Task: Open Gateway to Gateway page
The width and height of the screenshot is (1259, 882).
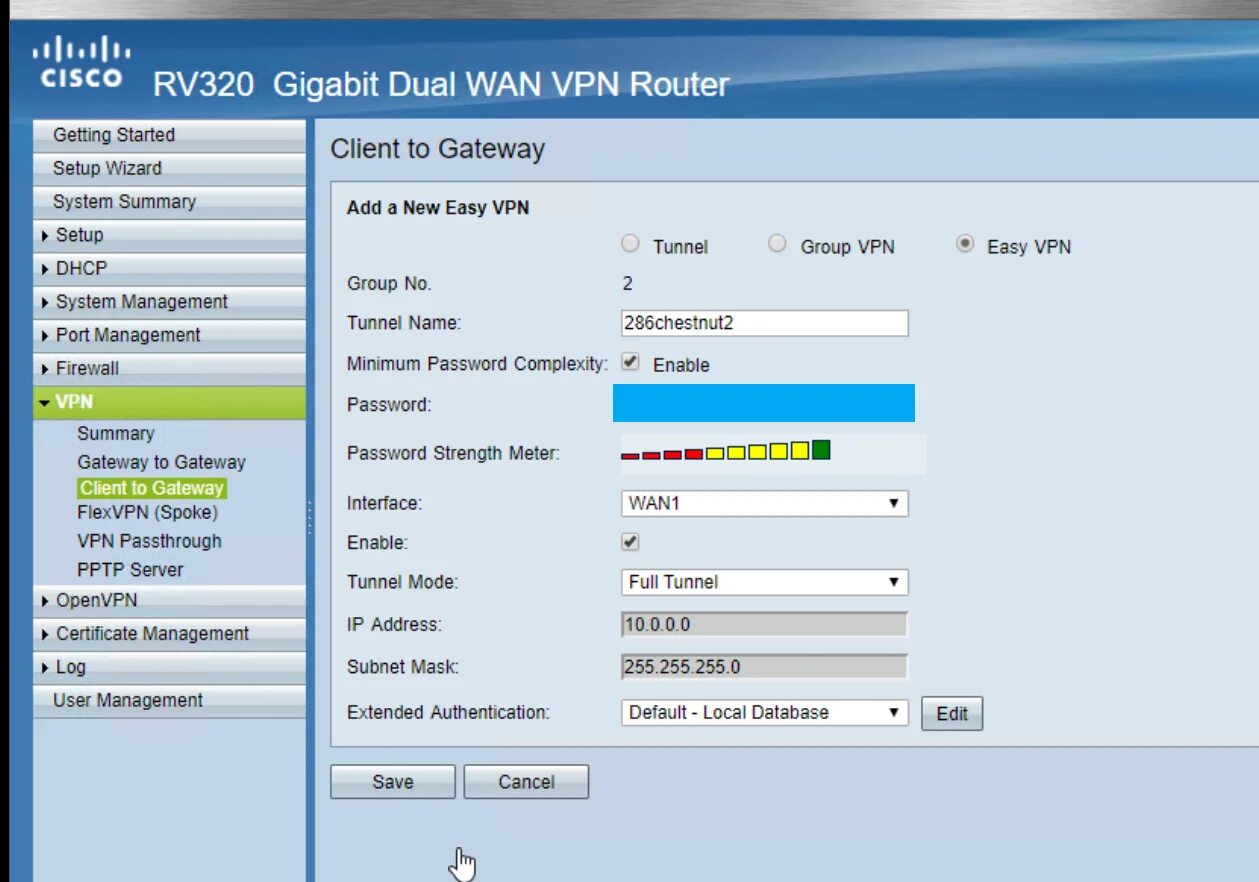Action: pos(161,462)
